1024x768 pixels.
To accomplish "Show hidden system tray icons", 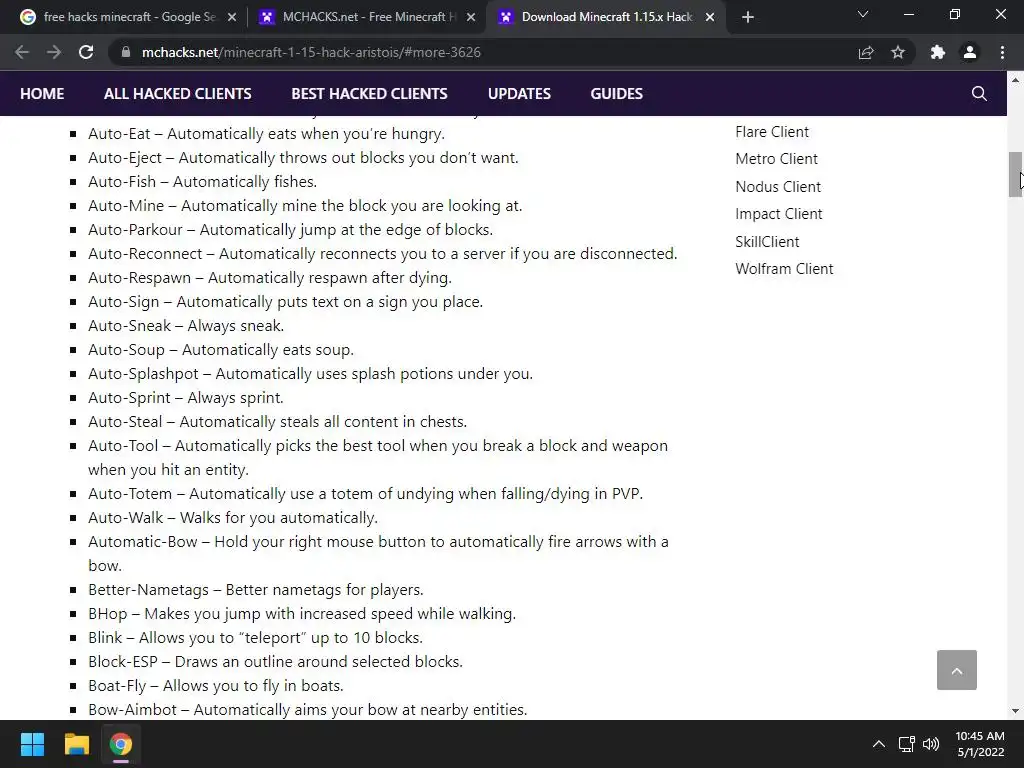I will [879, 744].
